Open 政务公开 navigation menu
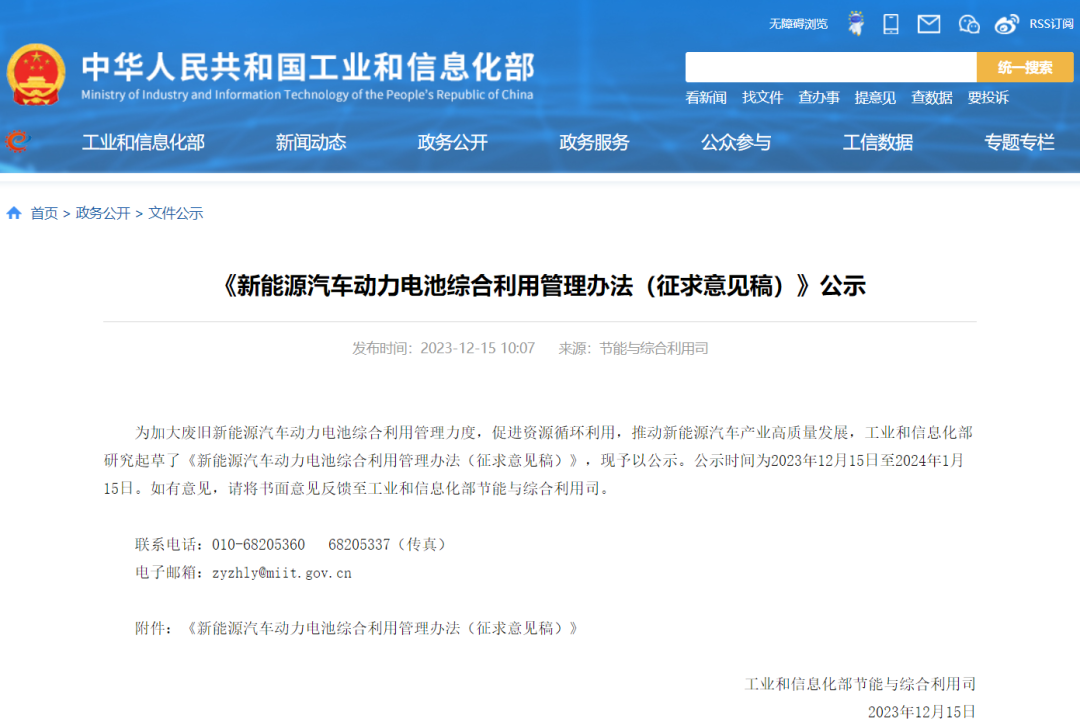The height and width of the screenshot is (722, 1080). 453,142
